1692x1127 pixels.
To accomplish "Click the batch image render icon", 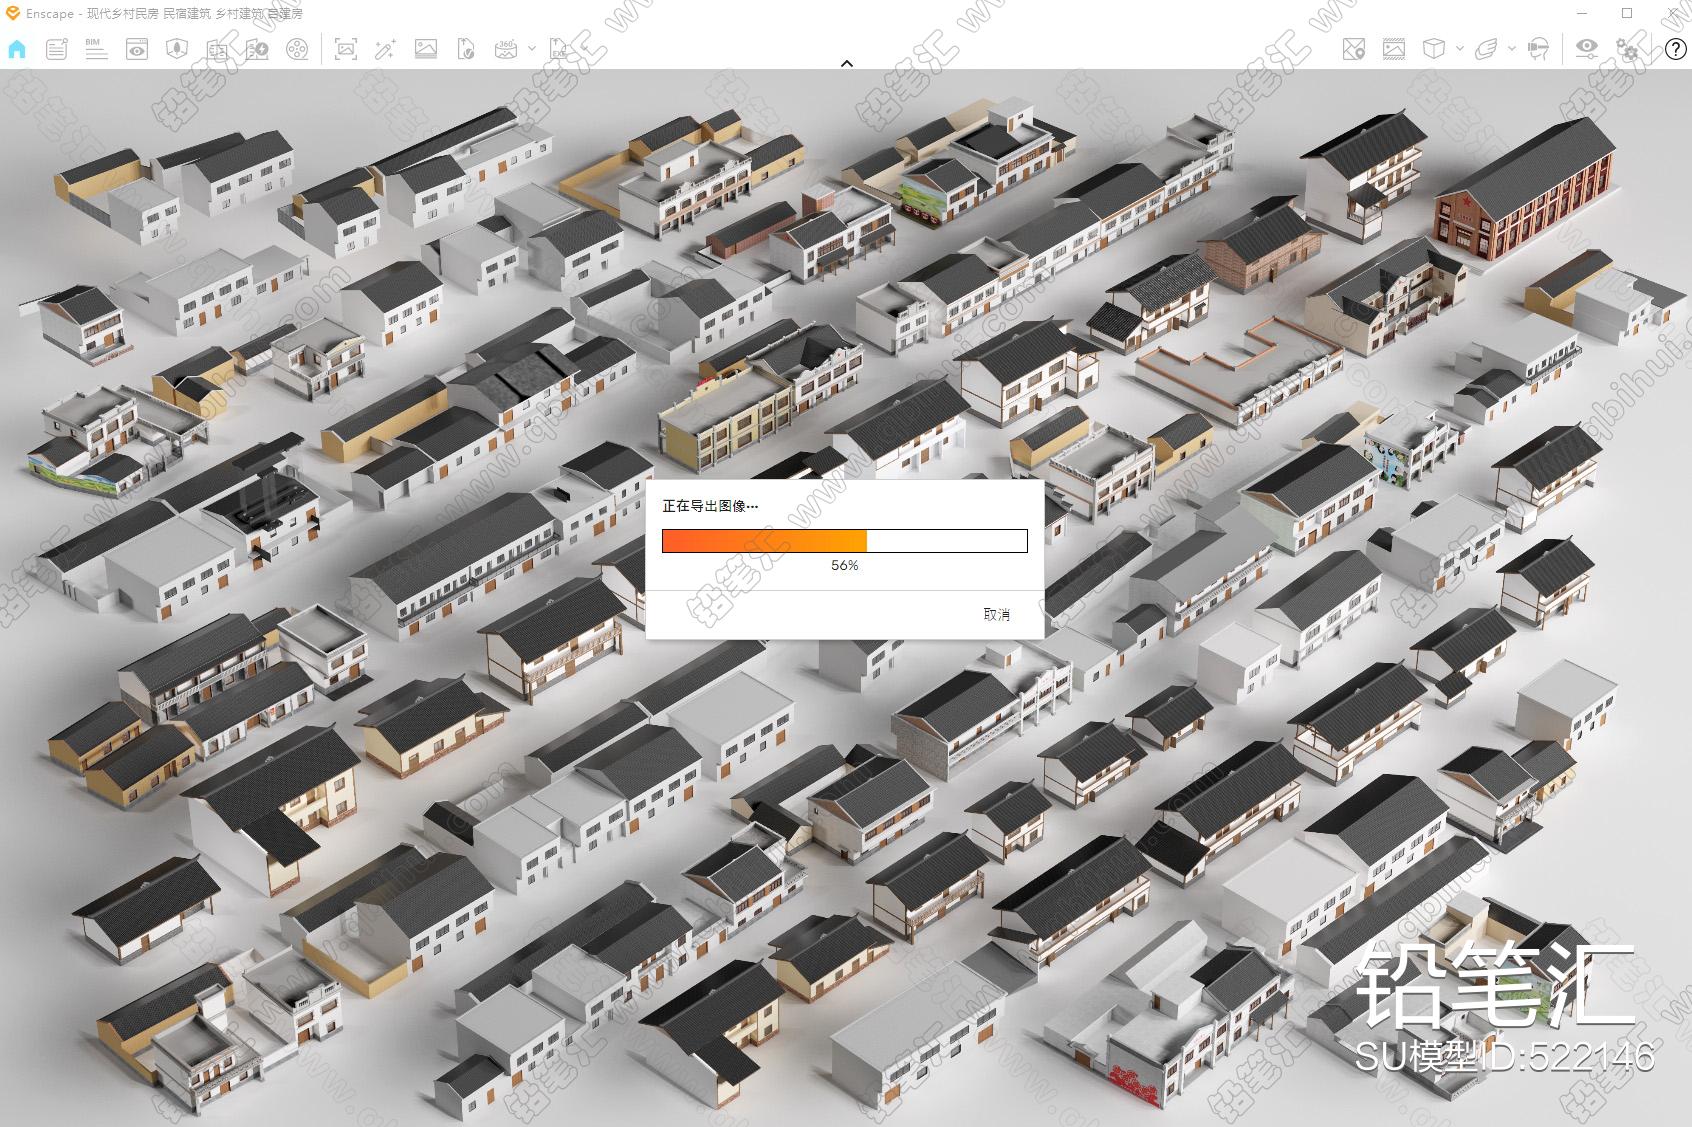I will pyautogui.click(x=426, y=48).
